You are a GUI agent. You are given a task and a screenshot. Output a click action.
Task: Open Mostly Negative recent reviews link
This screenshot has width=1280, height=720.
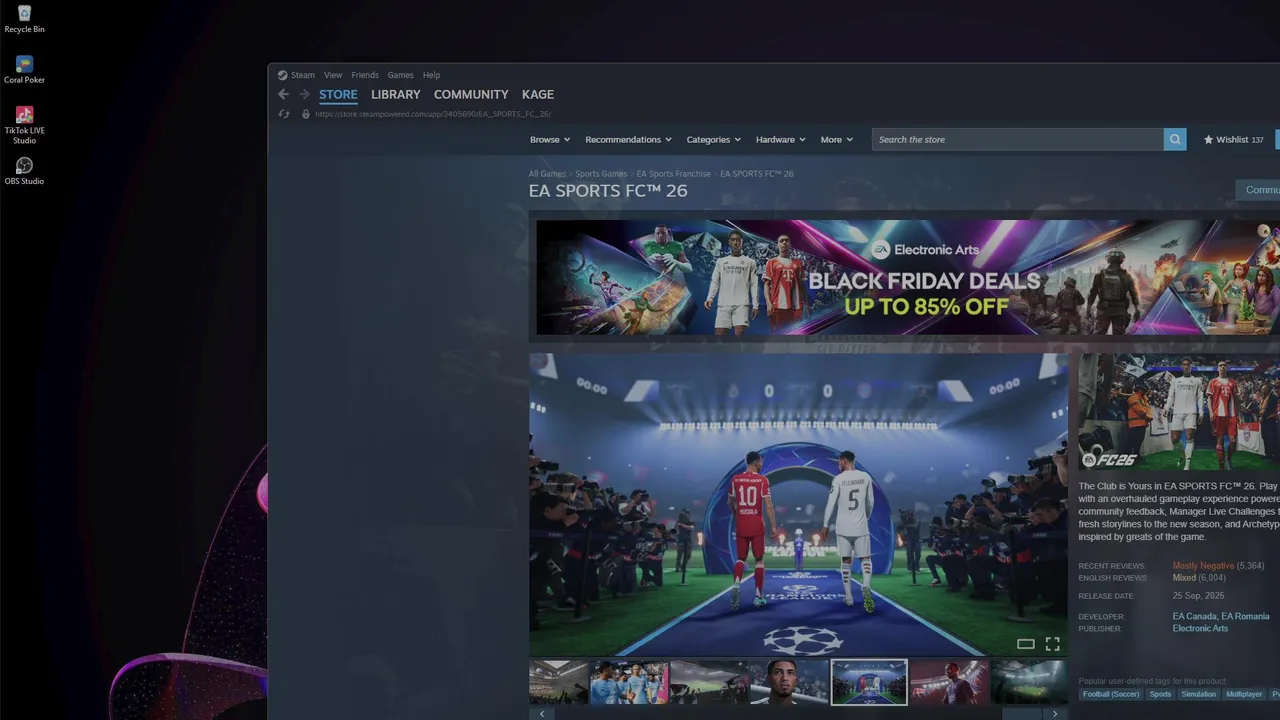1203,566
